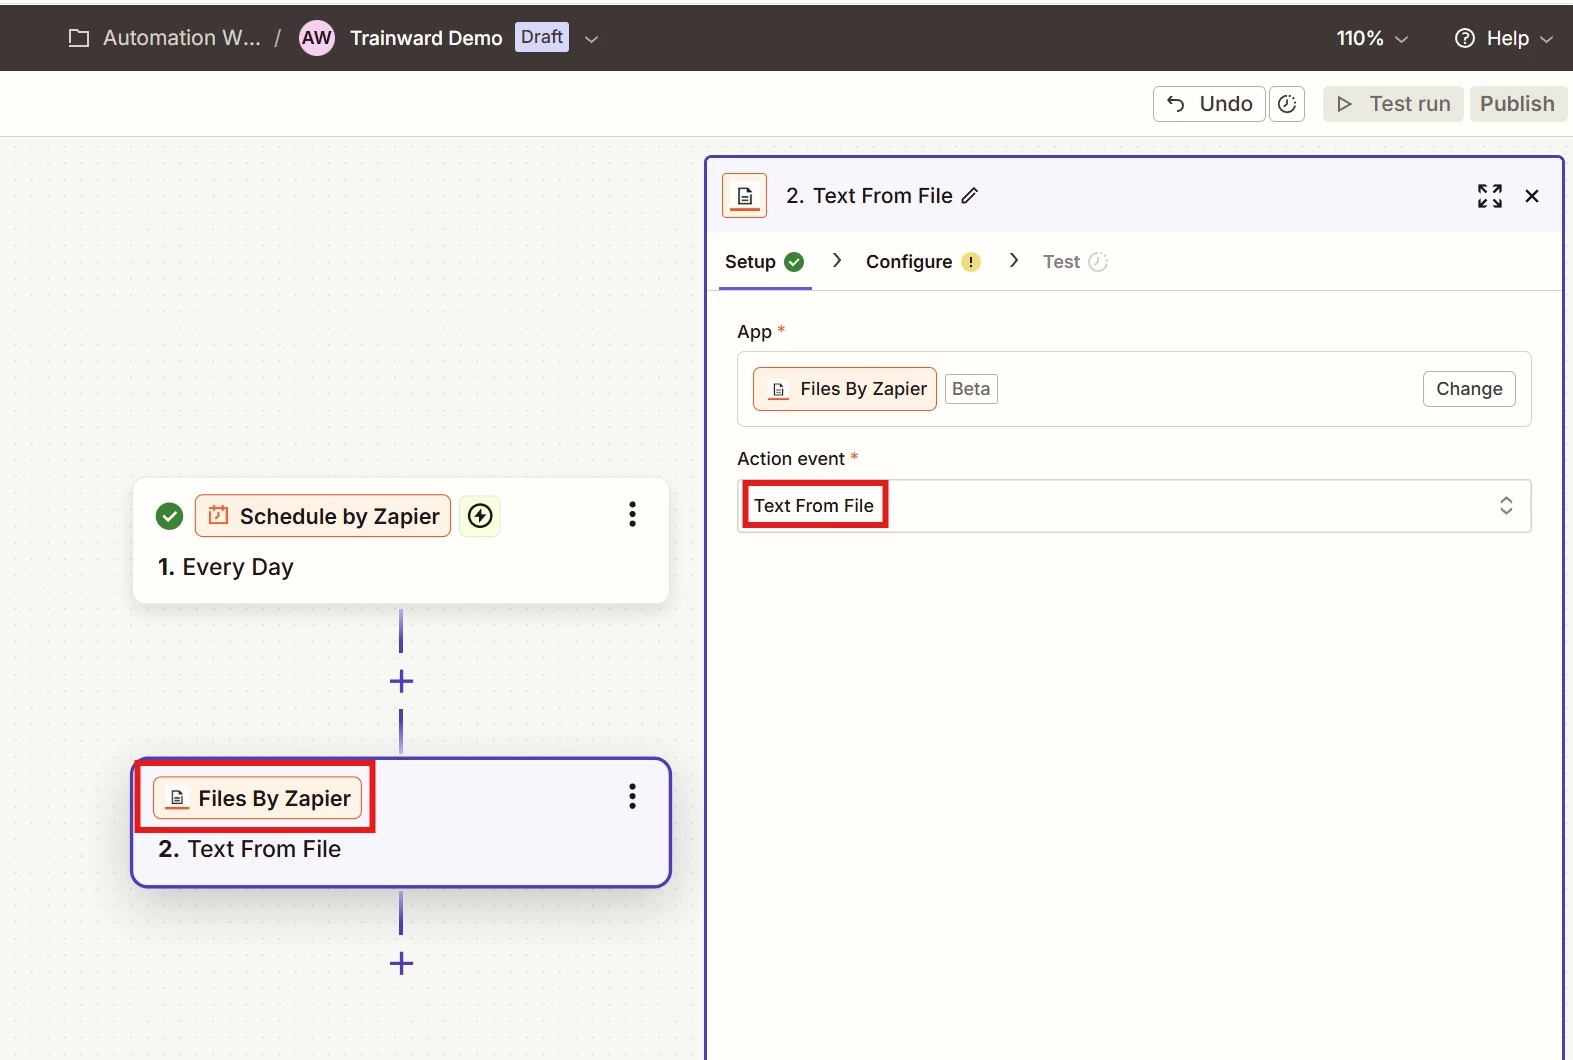Open version history clock icon
The image size is (1573, 1060).
click(x=1287, y=104)
